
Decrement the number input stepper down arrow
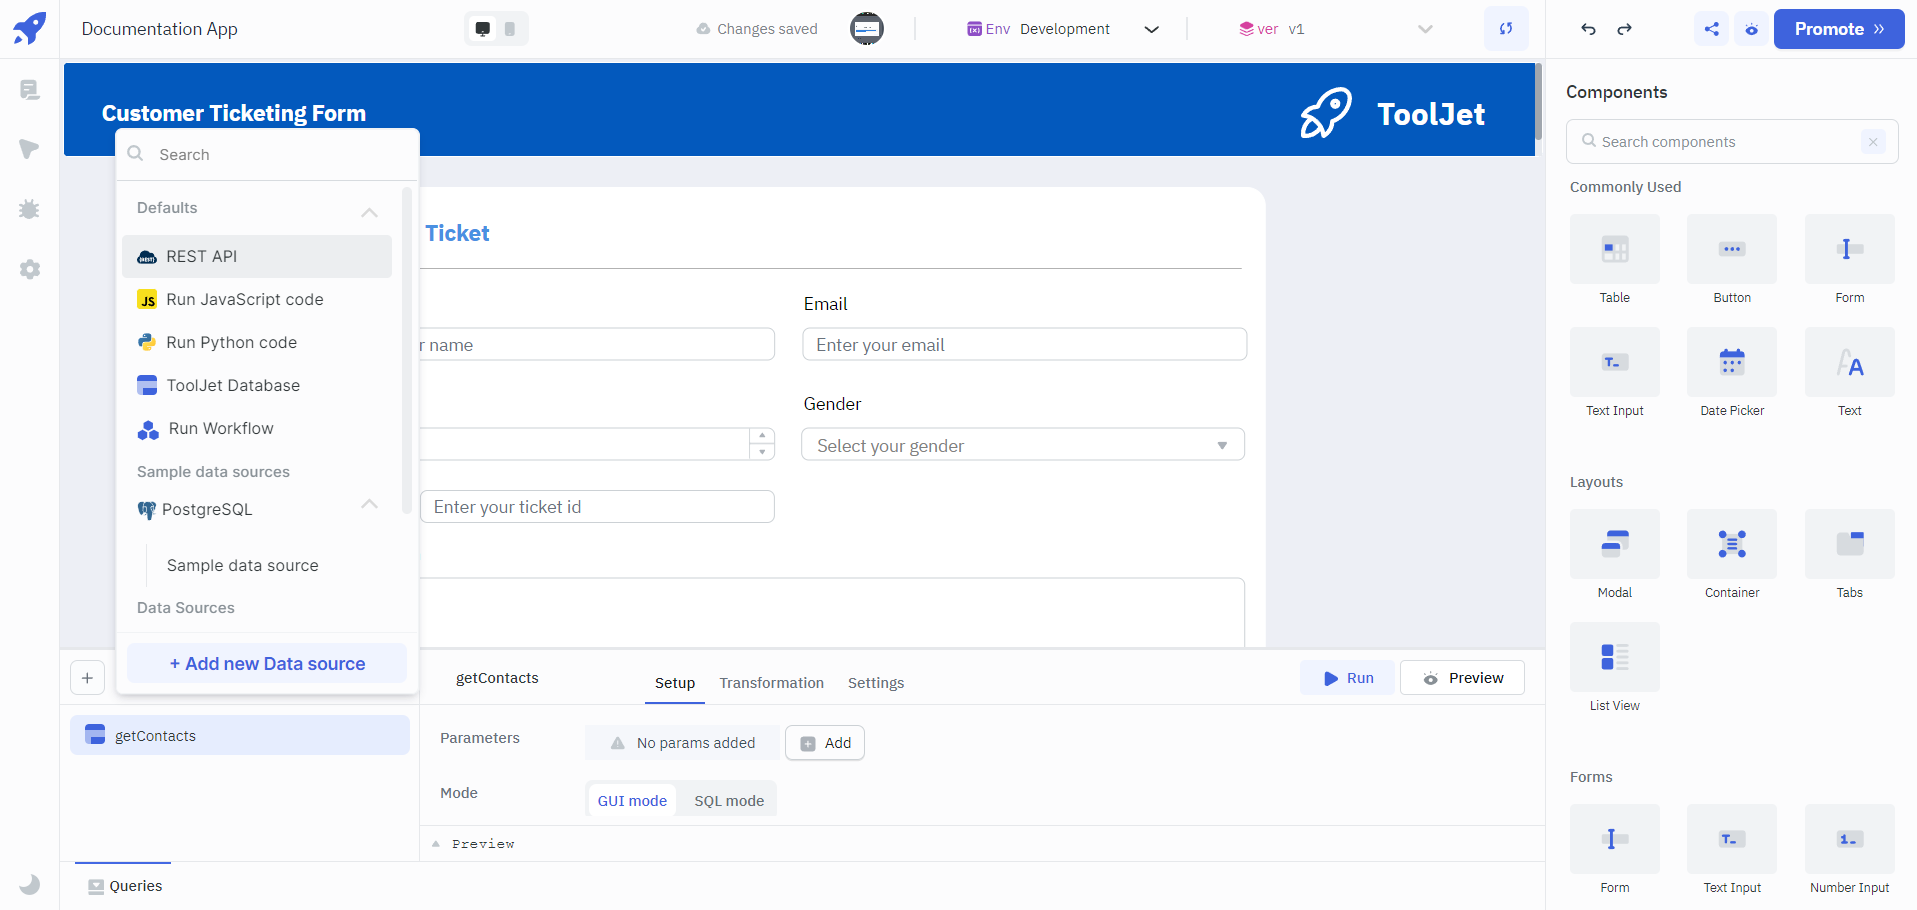pyautogui.click(x=762, y=452)
